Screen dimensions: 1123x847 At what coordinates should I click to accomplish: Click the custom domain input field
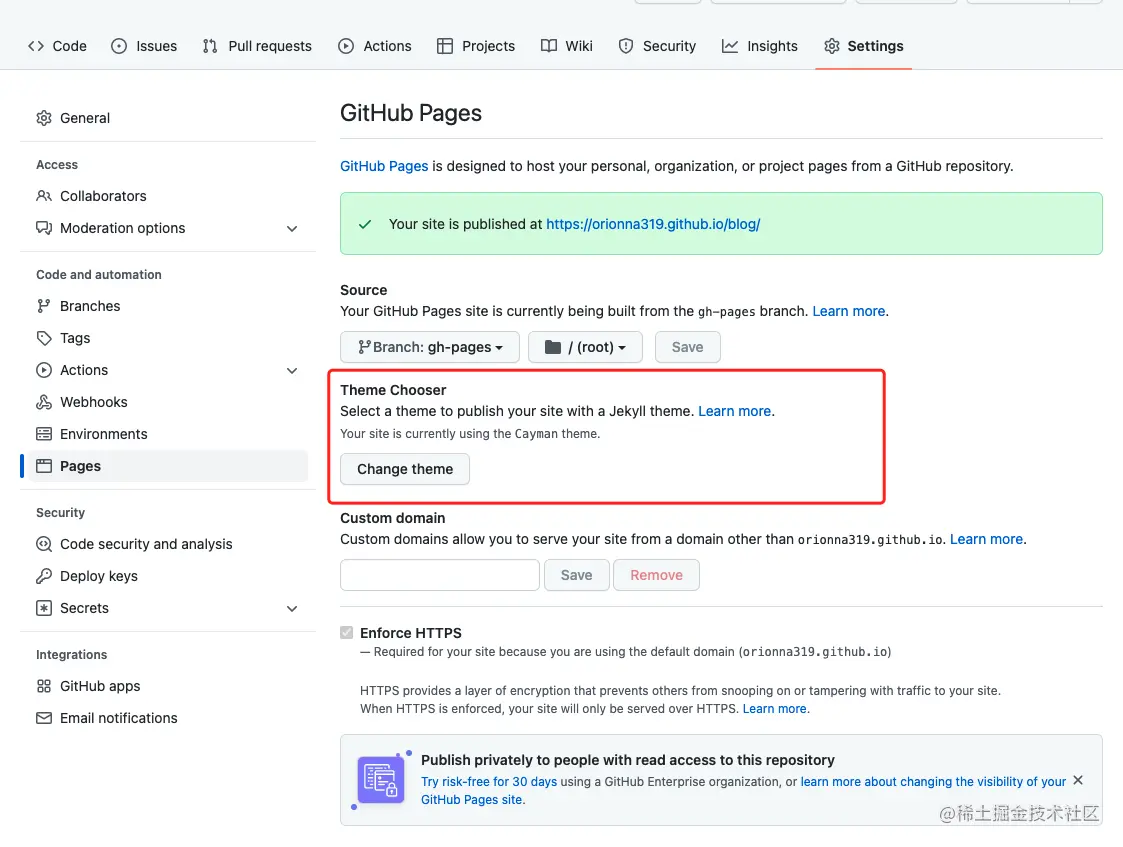[x=440, y=575]
